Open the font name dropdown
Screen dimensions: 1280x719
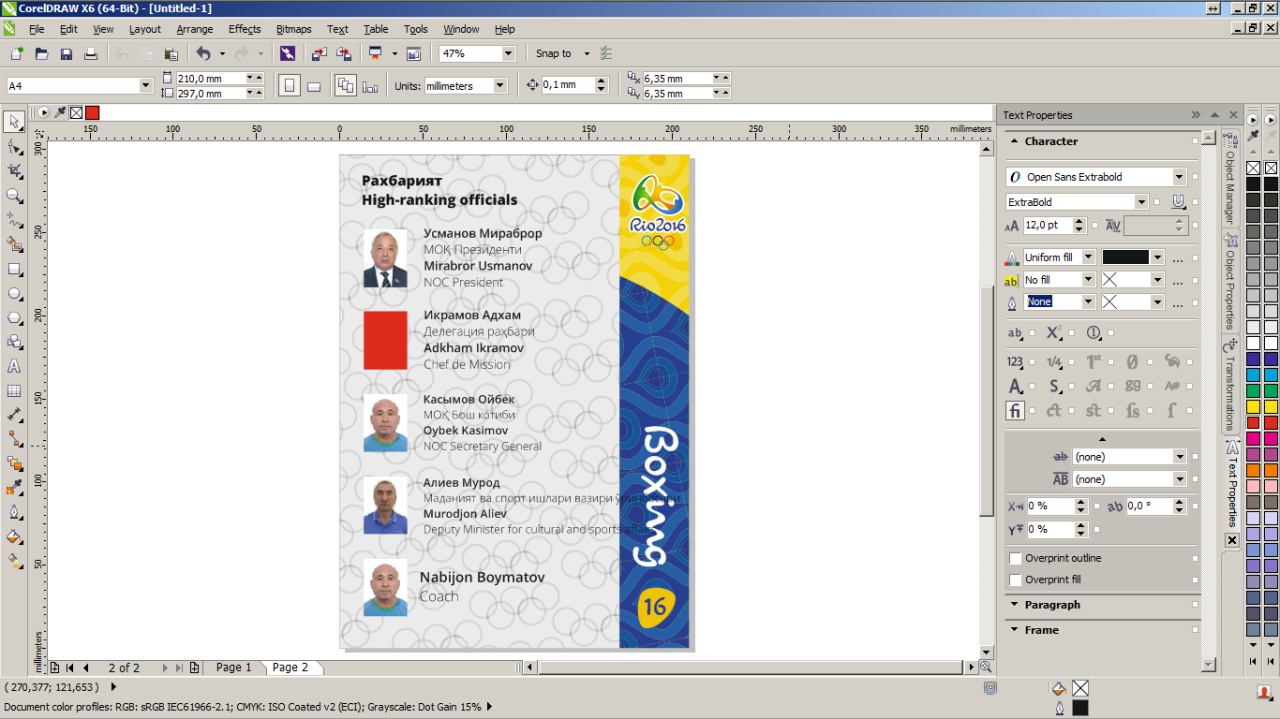(1179, 177)
